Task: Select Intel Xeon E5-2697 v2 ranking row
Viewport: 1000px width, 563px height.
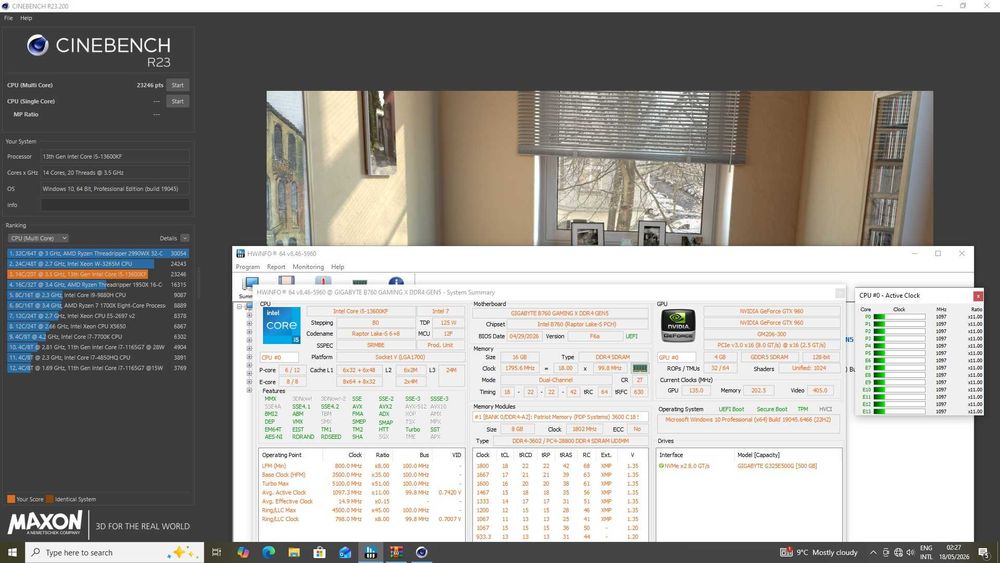Action: 98,316
